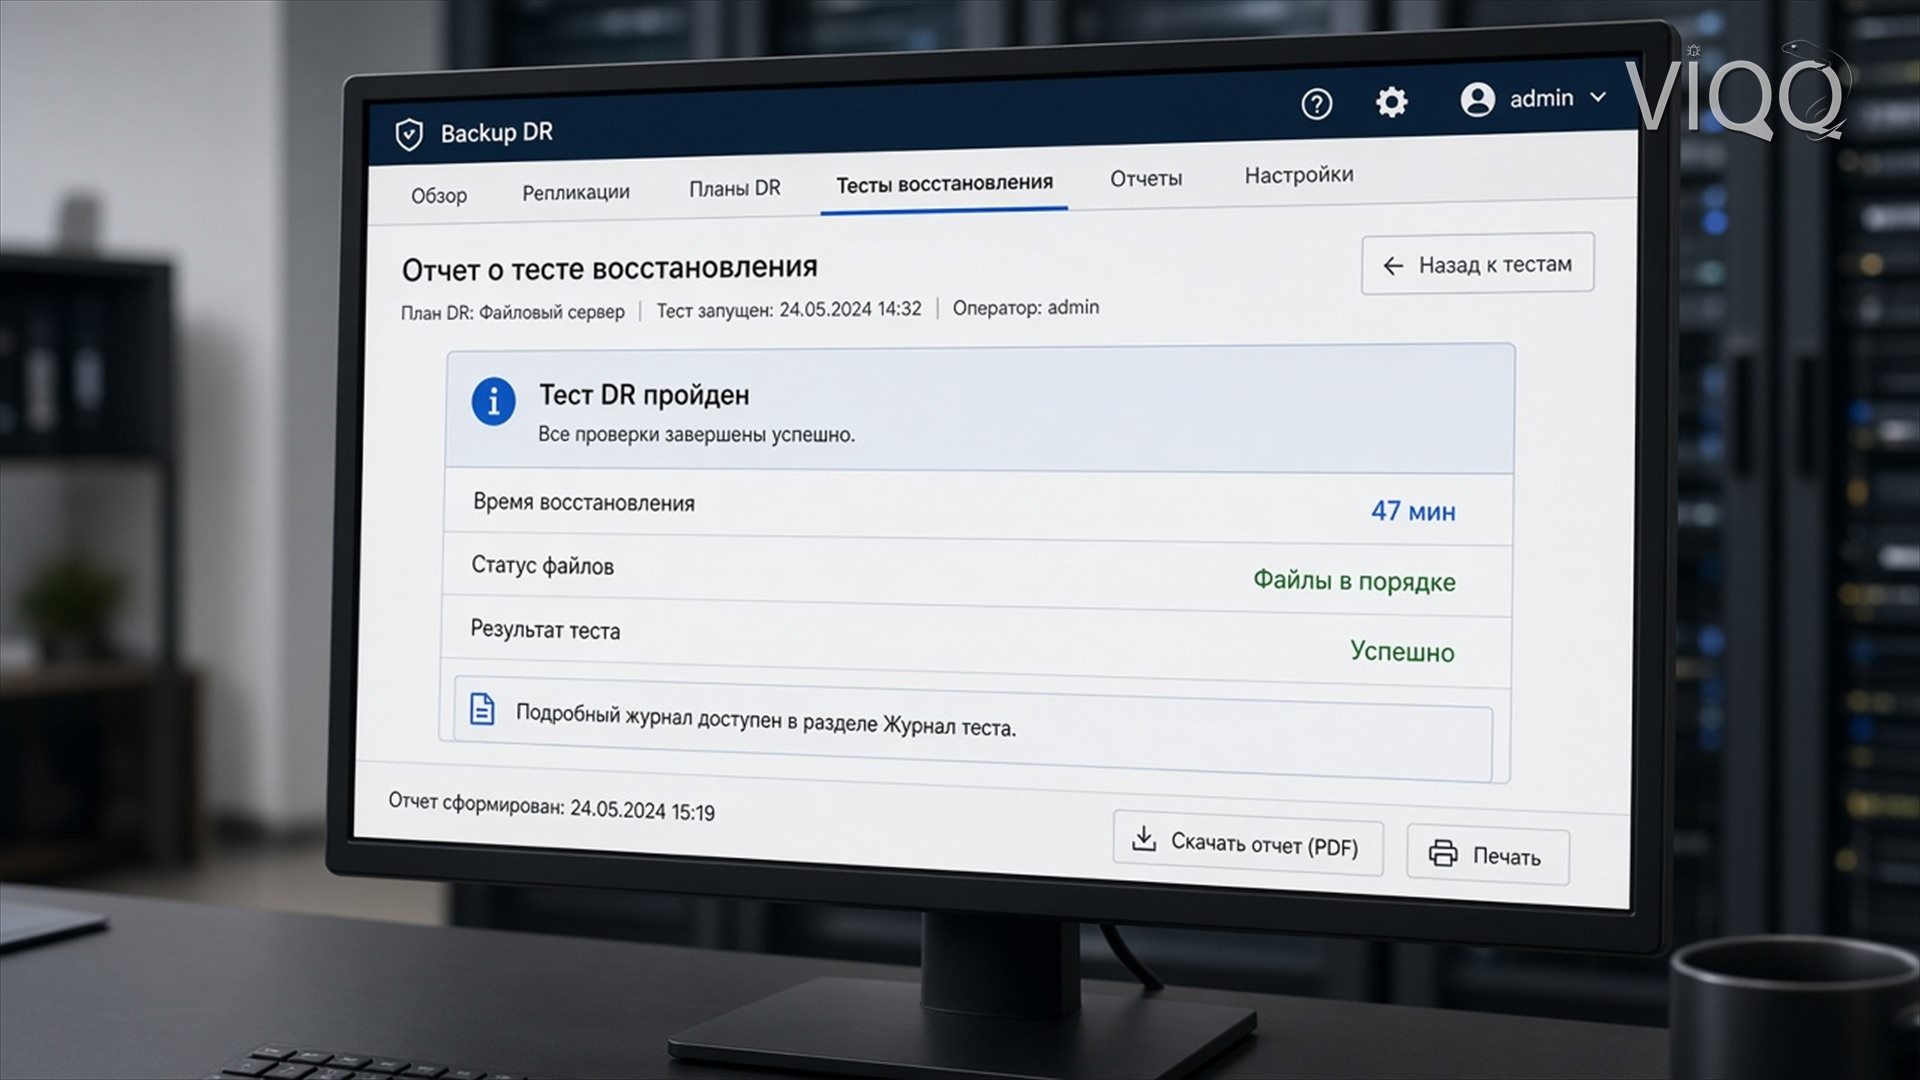The width and height of the screenshot is (1920, 1080).
Task: Click the text План DR: Файловый сервер
Action: 513,312
